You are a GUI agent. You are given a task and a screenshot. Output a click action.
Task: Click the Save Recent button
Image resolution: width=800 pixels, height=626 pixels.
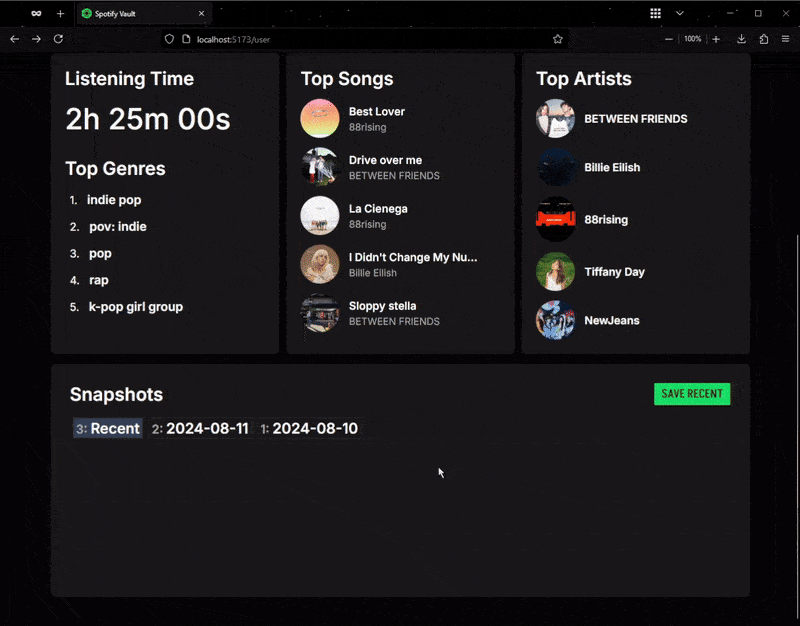click(692, 394)
